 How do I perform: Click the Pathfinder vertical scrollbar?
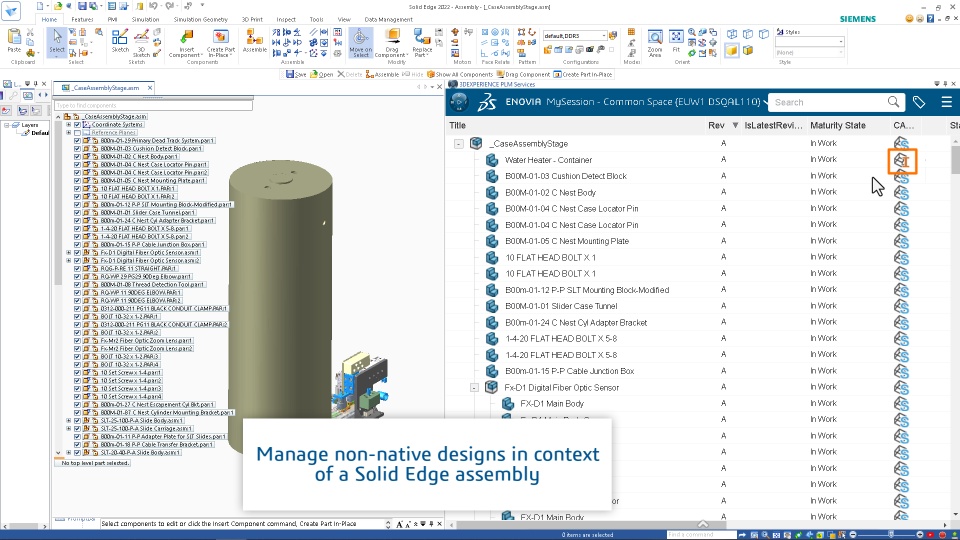point(58,202)
